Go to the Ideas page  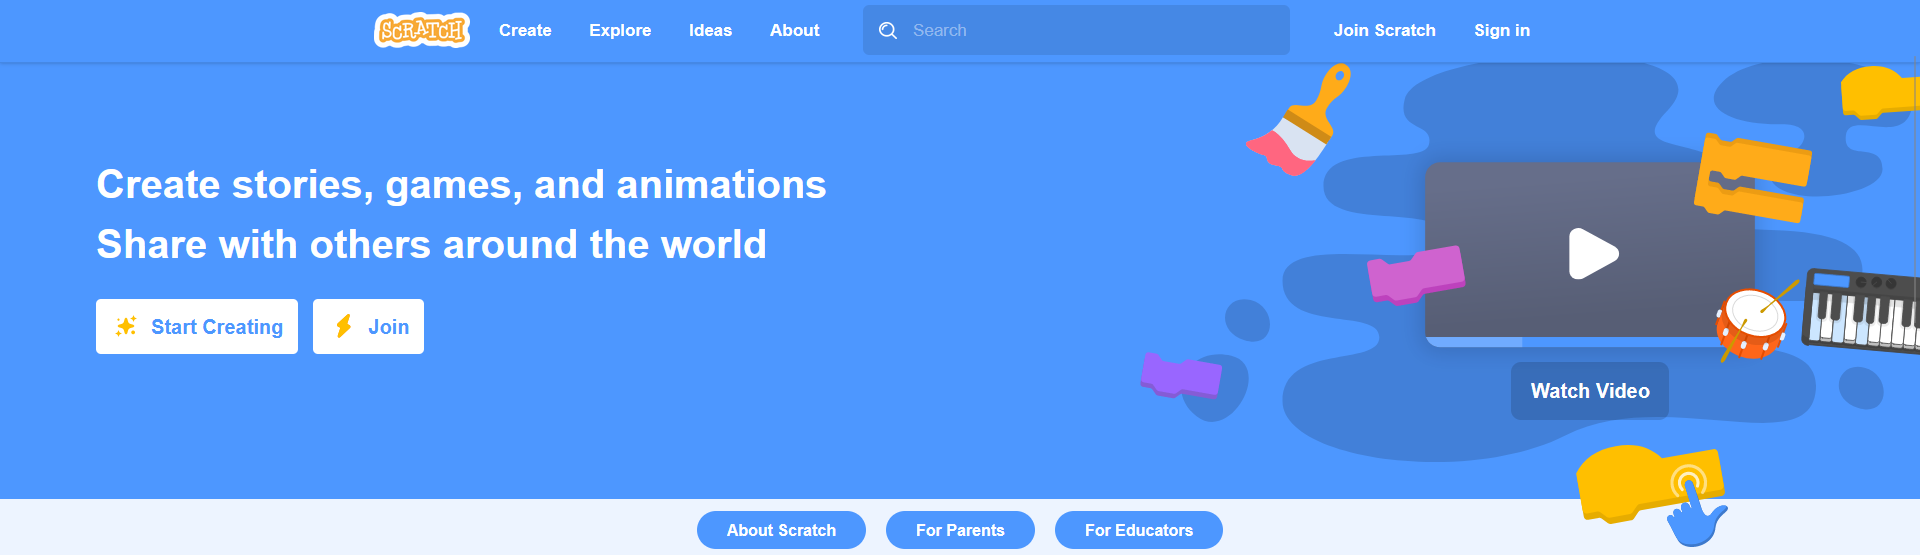pos(710,30)
